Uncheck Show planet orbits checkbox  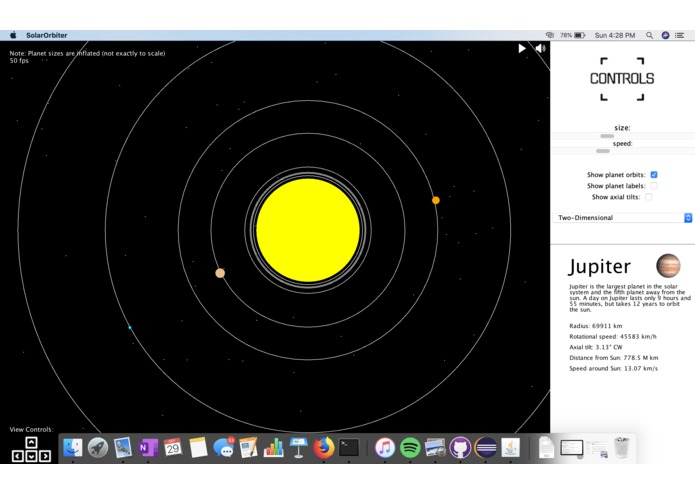pyautogui.click(x=654, y=175)
